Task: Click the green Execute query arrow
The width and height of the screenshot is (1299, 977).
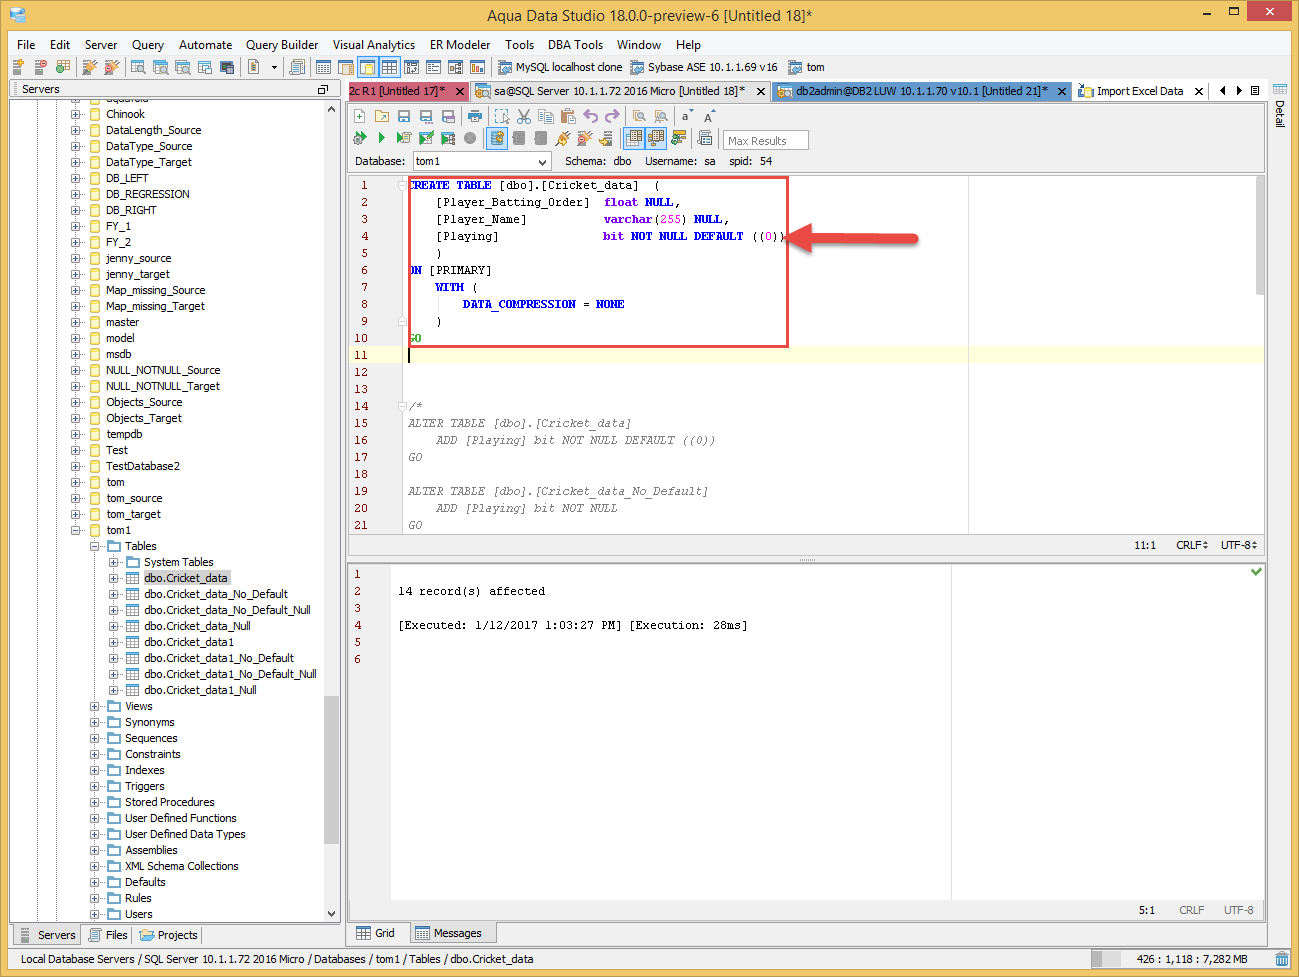Action: coord(381,138)
